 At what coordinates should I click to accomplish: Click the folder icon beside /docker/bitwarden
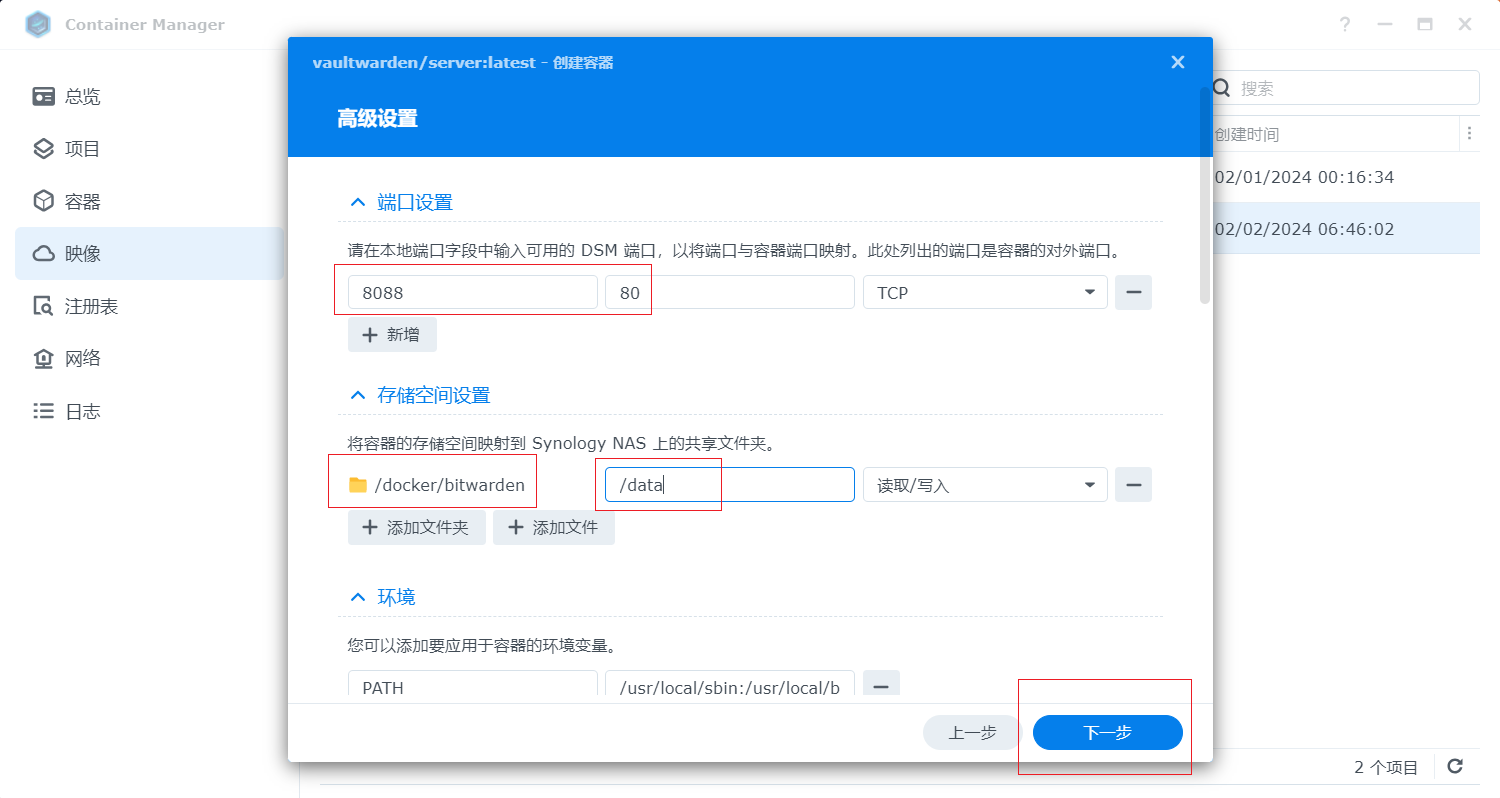[x=358, y=485]
